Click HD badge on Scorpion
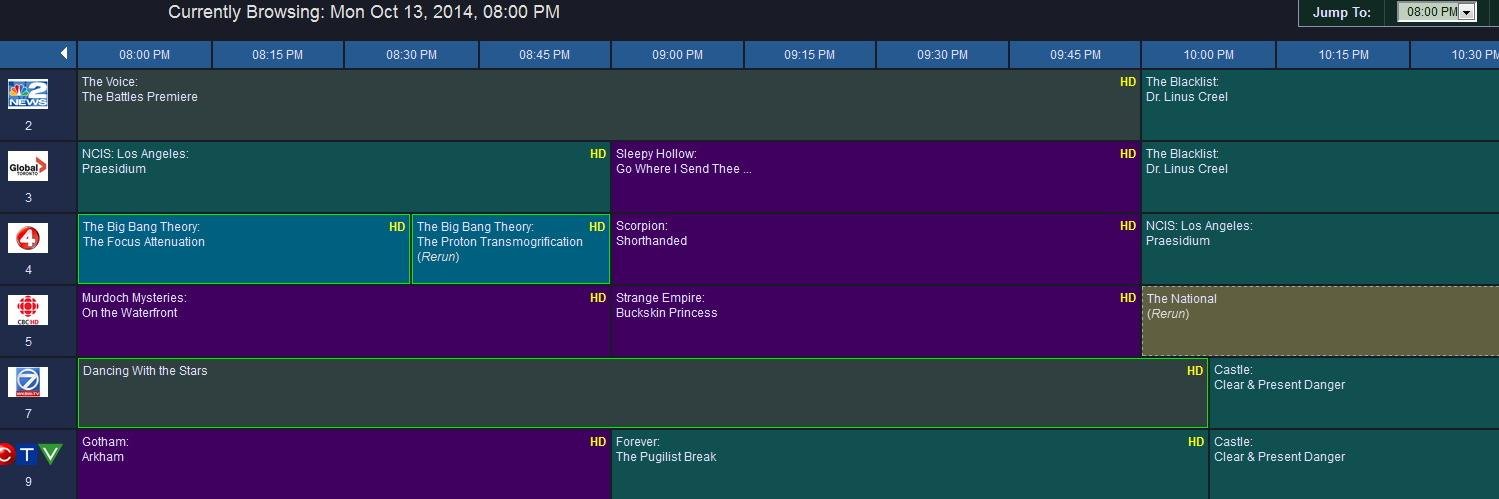Image resolution: width=1499 pixels, height=499 pixels. tap(1128, 226)
